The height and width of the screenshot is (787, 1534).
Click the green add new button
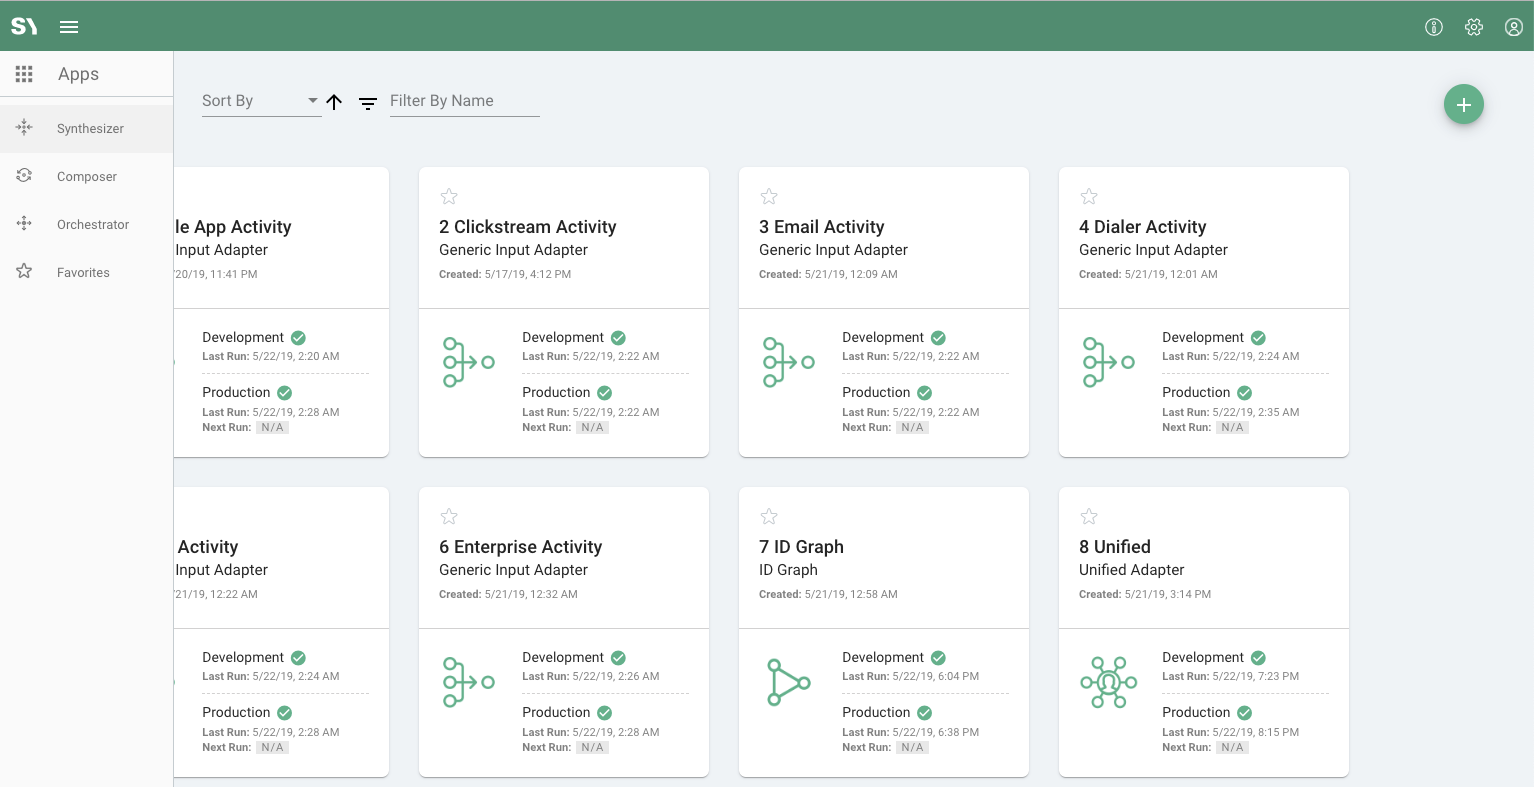click(1463, 104)
